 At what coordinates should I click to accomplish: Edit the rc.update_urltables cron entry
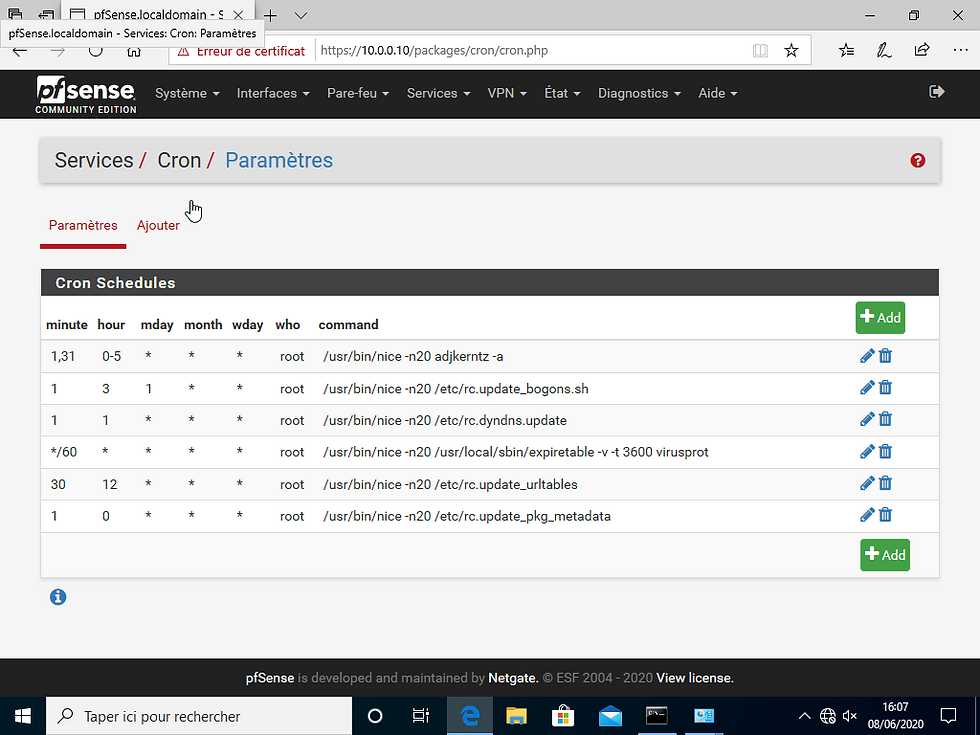[x=867, y=483]
